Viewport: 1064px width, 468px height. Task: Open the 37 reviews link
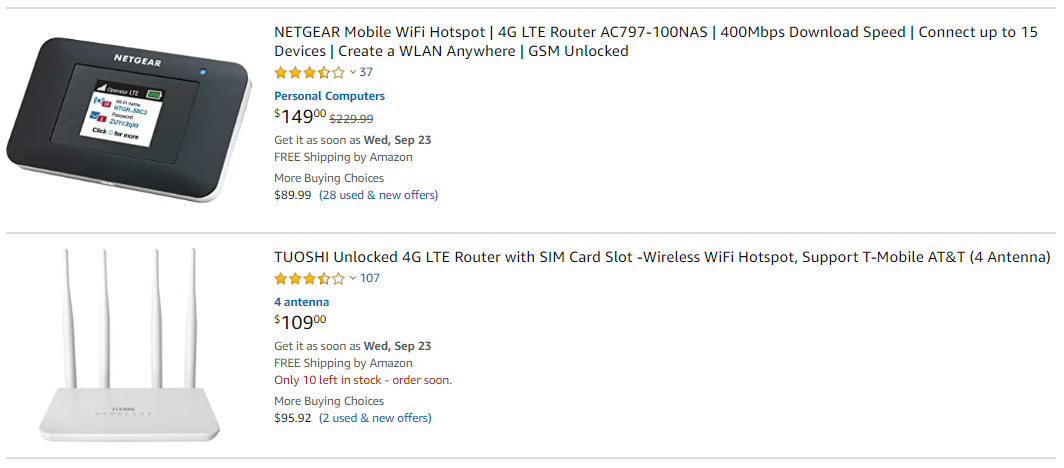(366, 73)
